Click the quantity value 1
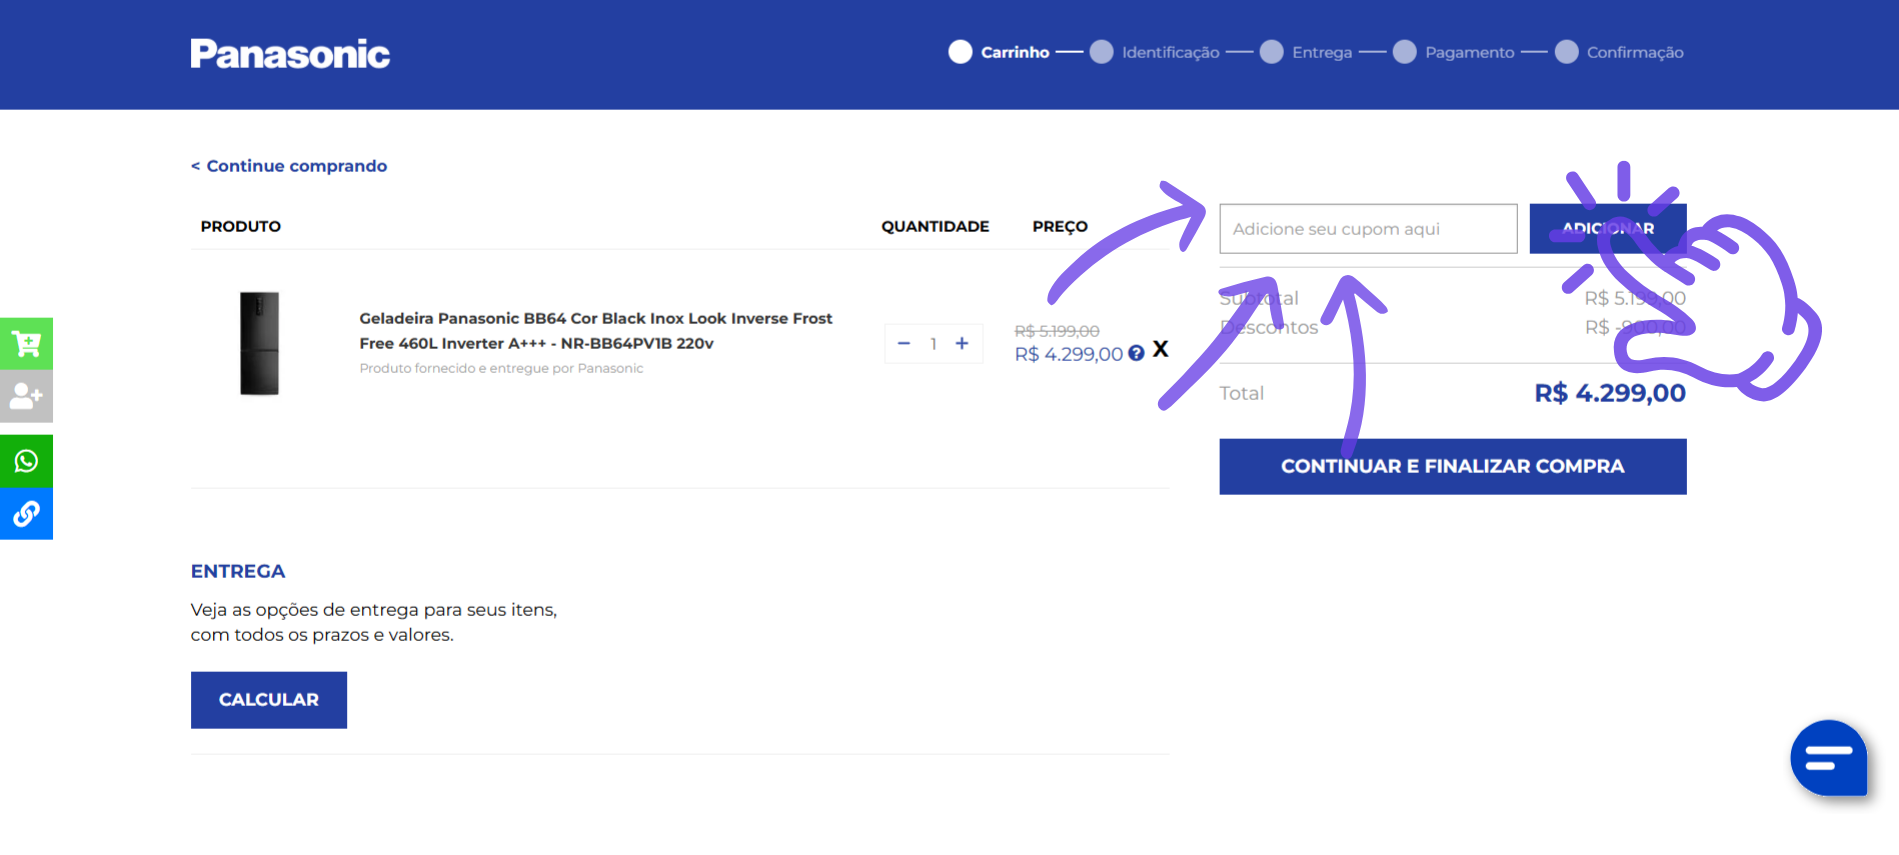The image size is (1899, 855). [933, 344]
